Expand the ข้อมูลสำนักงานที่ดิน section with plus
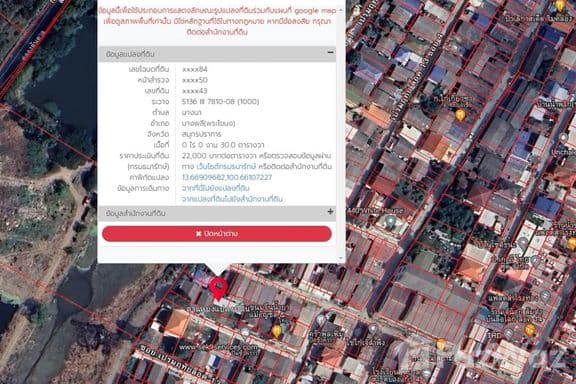 [330, 212]
